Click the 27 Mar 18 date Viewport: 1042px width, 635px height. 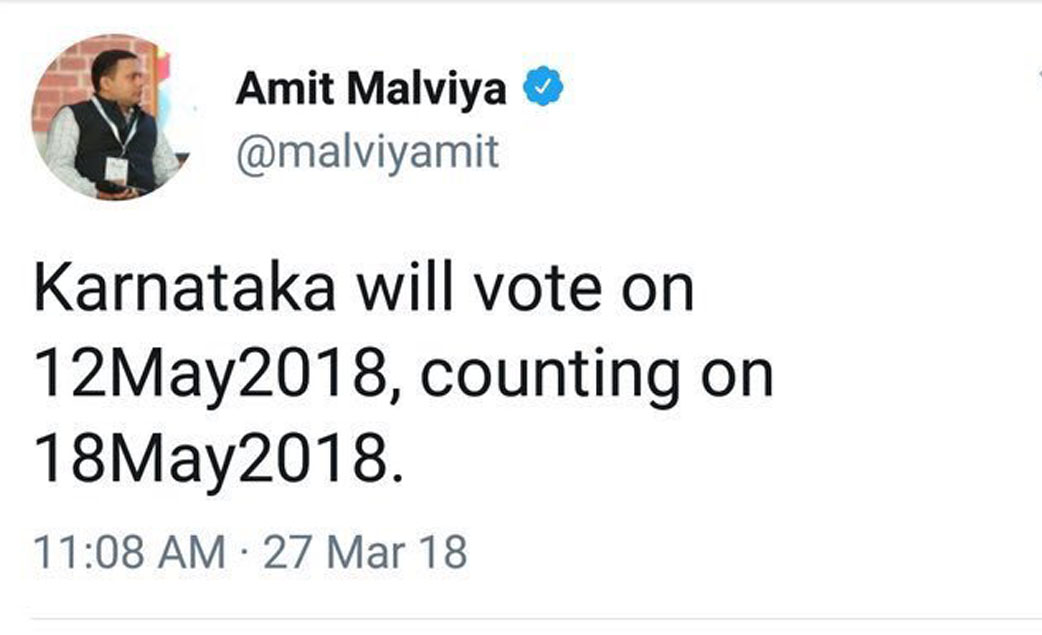click(x=365, y=551)
